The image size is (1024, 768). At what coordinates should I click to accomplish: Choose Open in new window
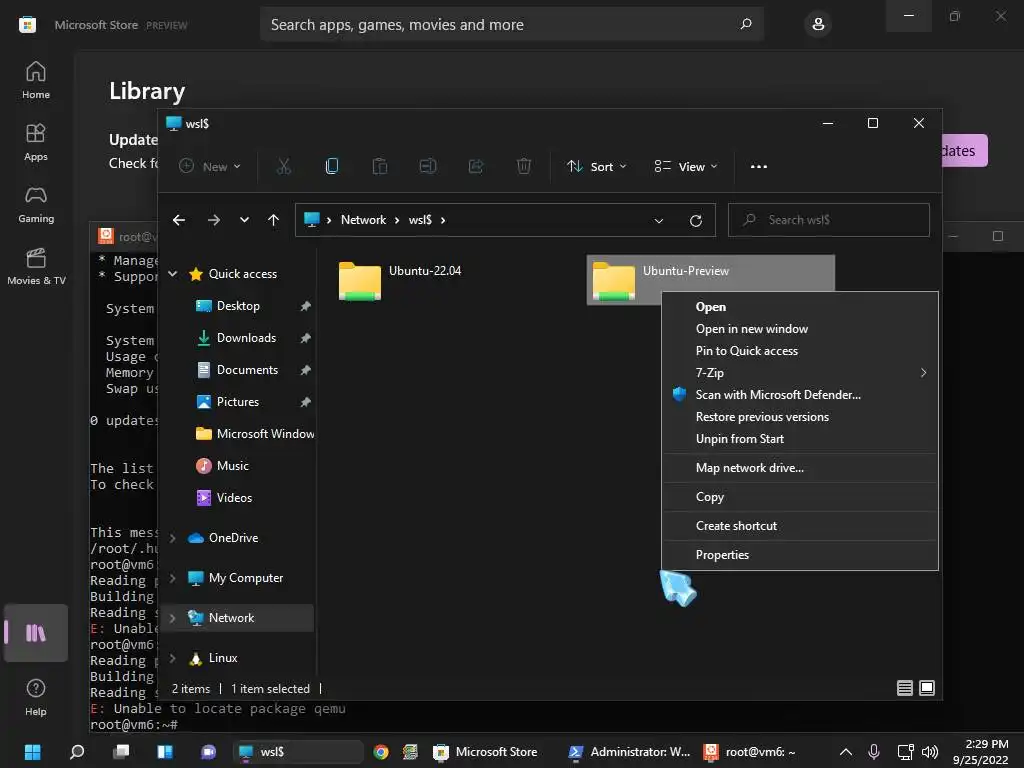pyautogui.click(x=800, y=329)
